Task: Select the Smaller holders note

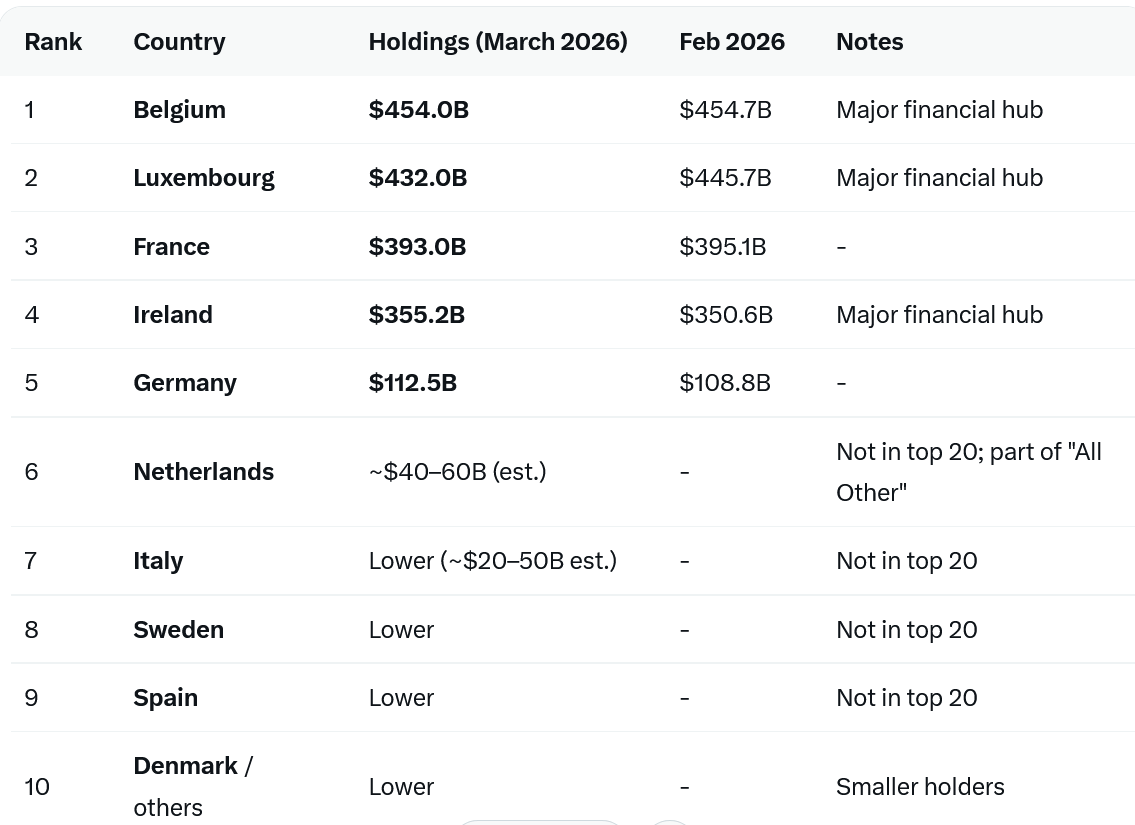Action: click(920, 787)
